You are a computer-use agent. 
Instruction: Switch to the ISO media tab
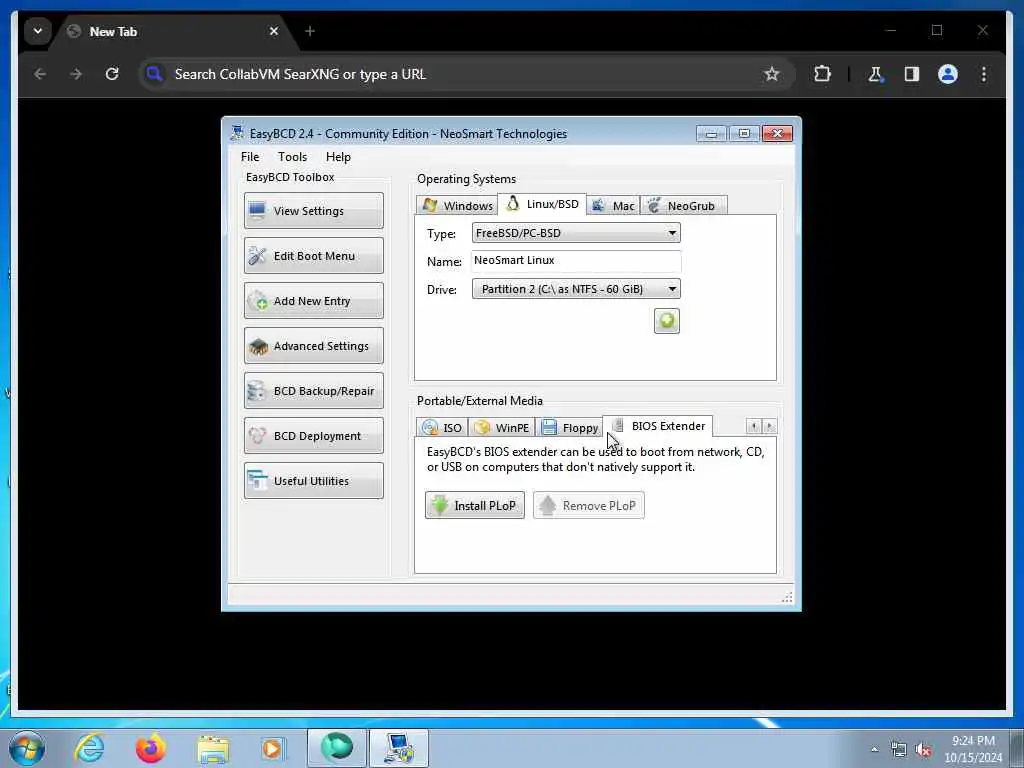(442, 427)
